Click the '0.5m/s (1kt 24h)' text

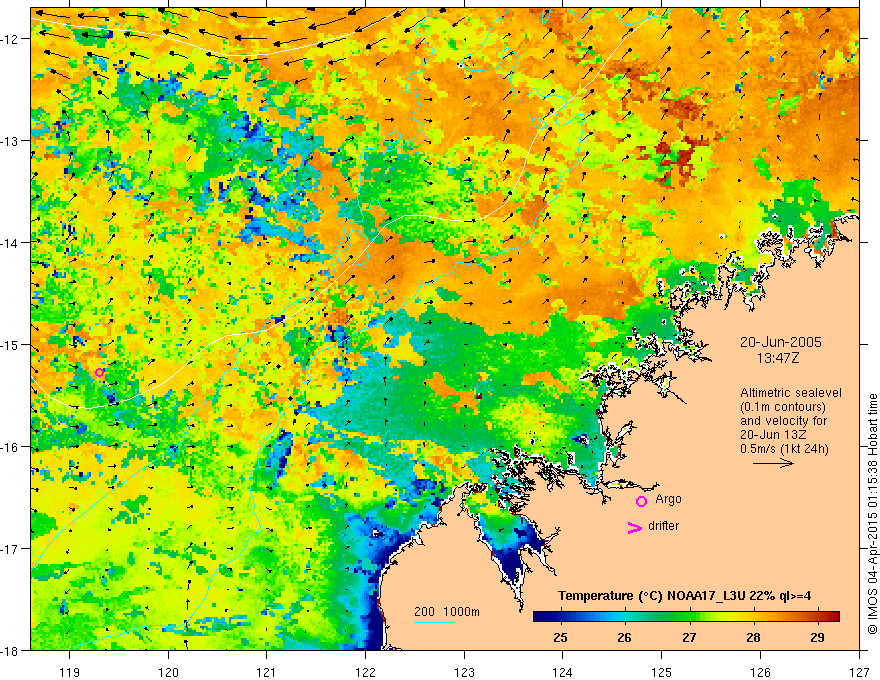(784, 449)
